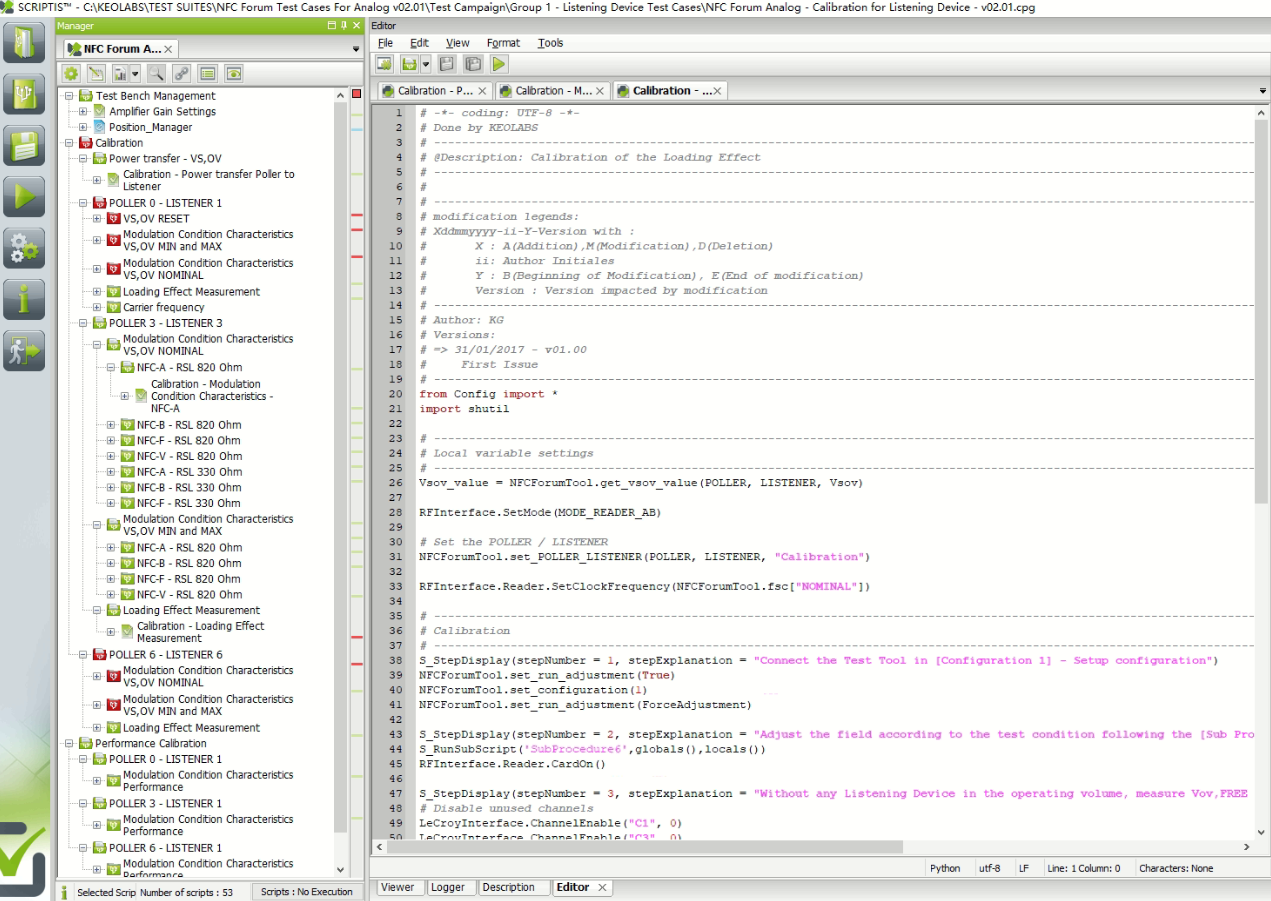
Task: Open the View menu
Action: point(458,43)
